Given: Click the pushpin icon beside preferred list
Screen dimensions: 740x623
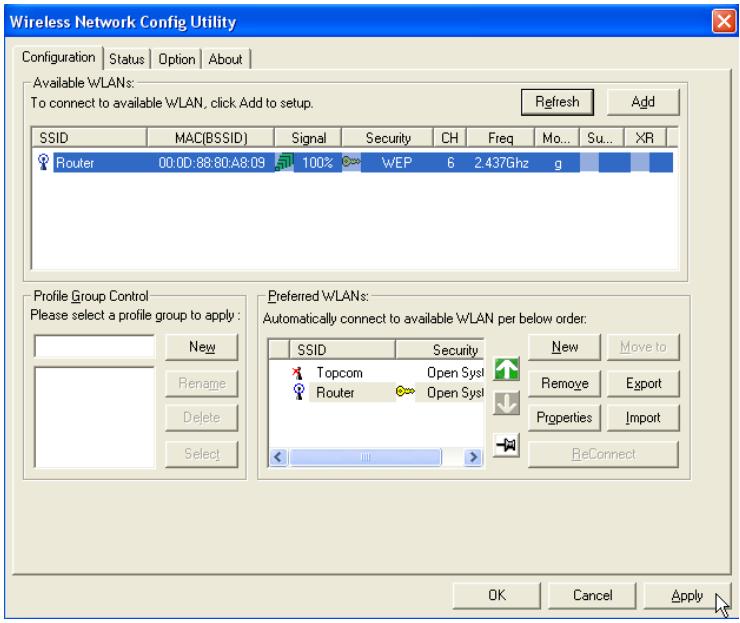Looking at the screenshot, I should click(x=506, y=445).
